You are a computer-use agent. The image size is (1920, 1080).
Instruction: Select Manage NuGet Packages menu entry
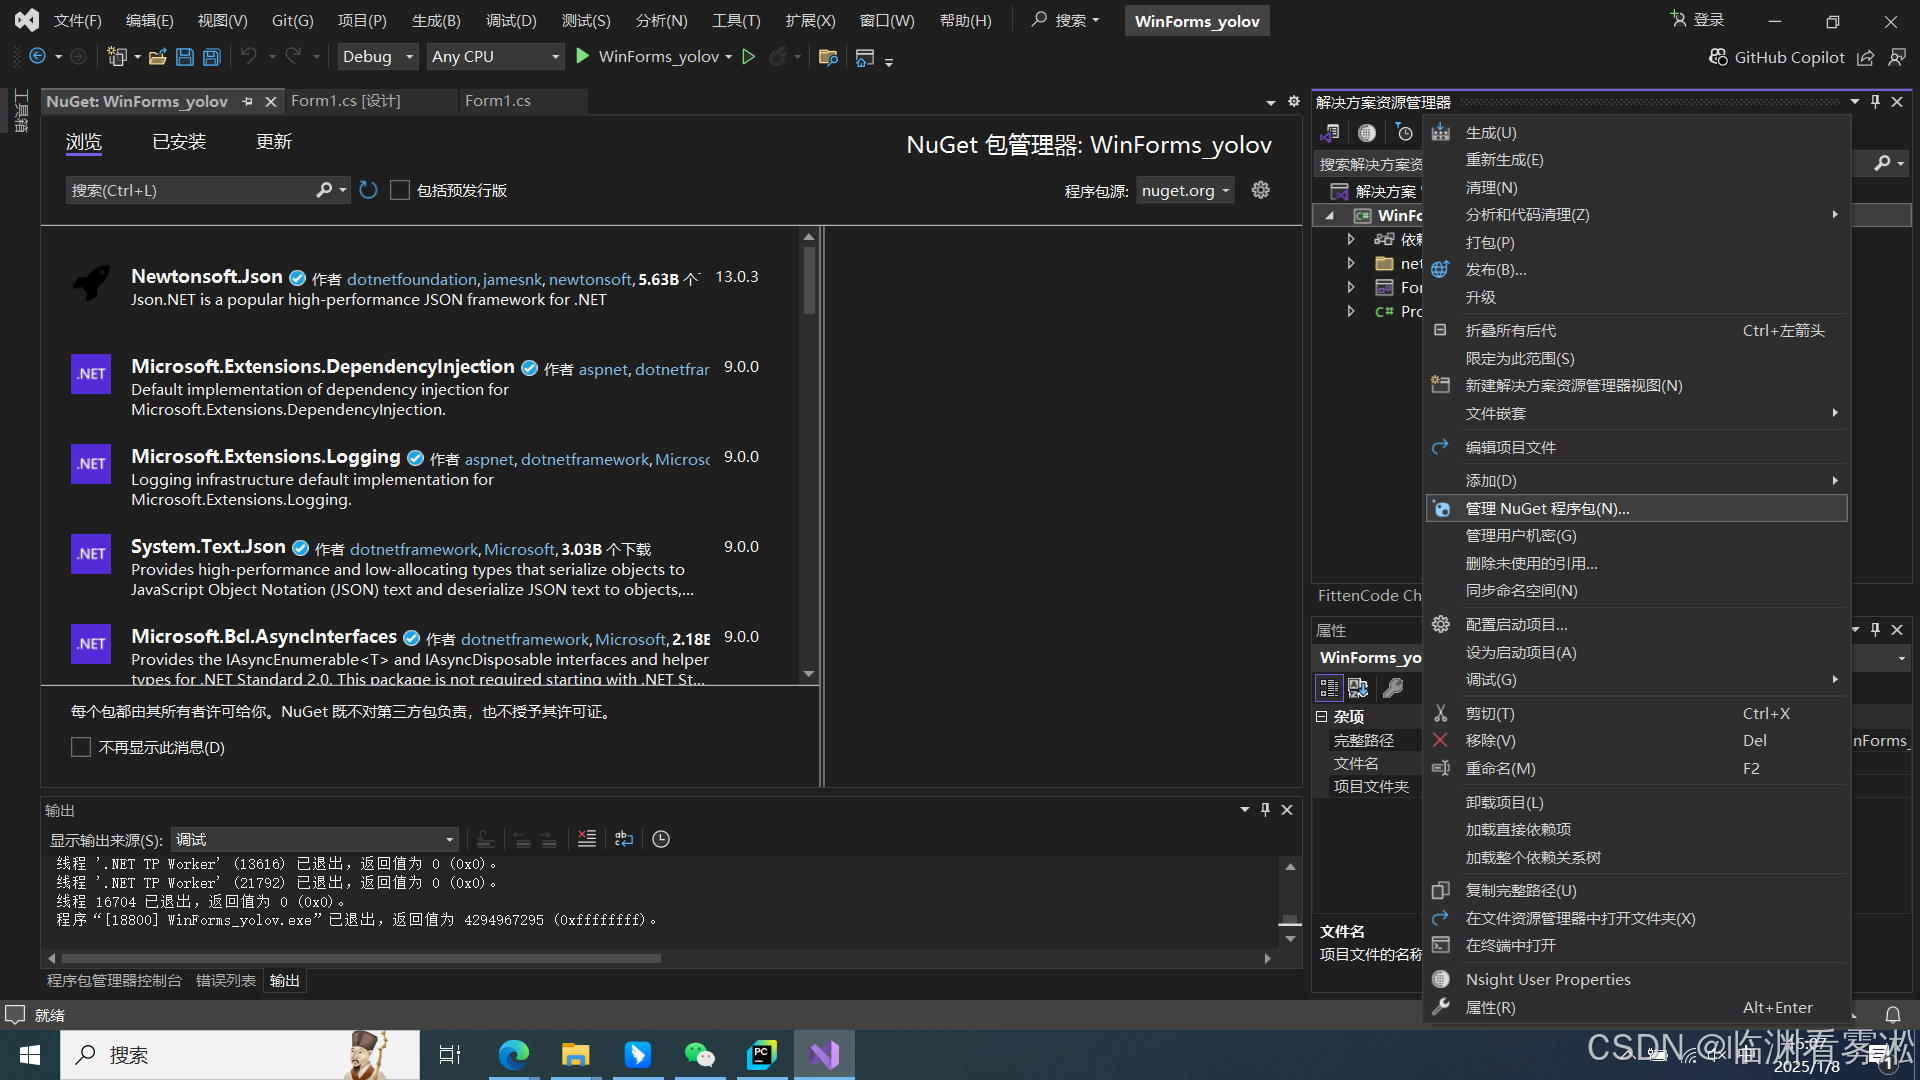pos(1547,508)
